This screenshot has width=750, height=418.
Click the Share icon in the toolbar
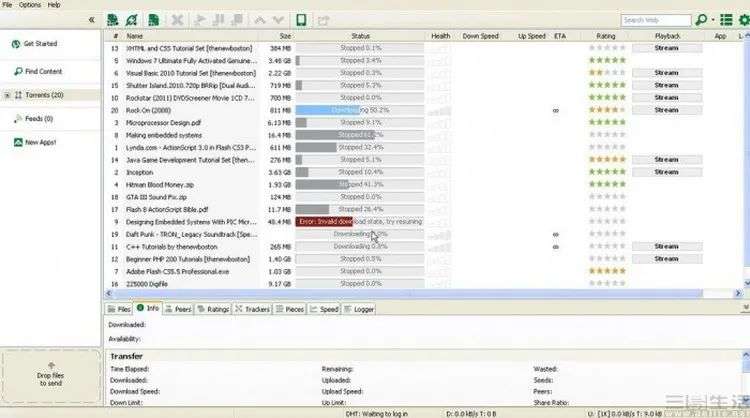pos(323,21)
